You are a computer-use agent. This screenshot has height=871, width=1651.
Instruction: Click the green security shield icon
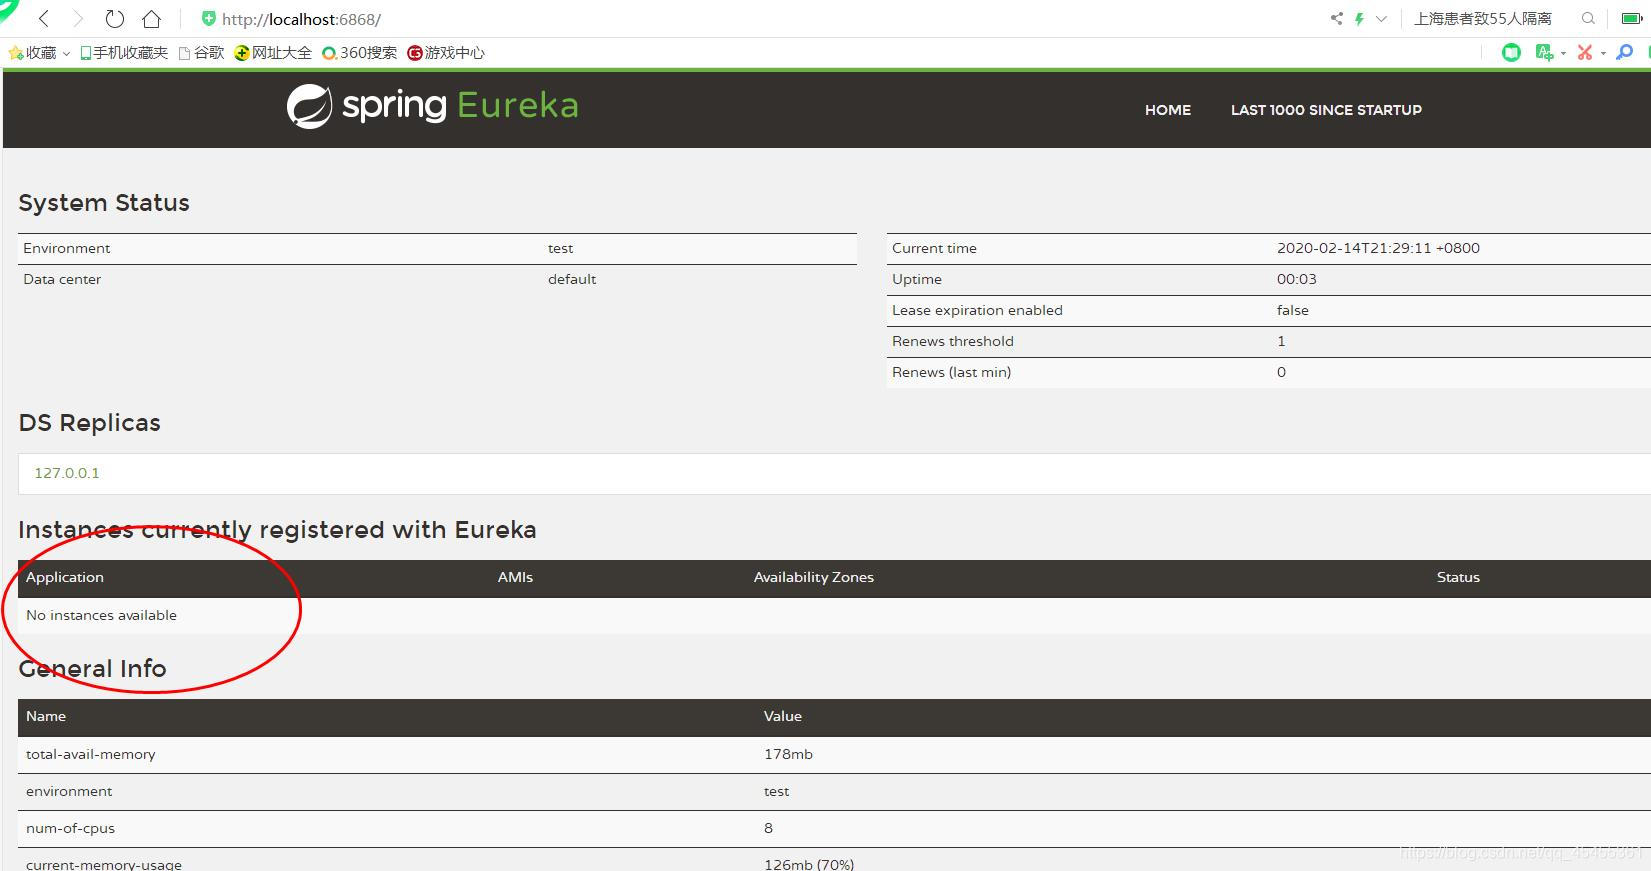208,19
